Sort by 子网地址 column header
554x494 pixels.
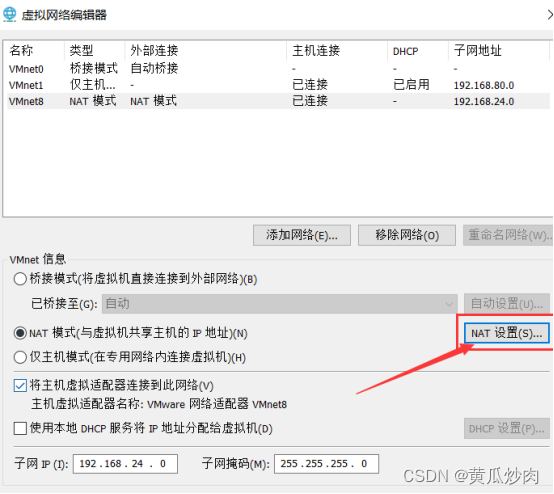pos(478,51)
